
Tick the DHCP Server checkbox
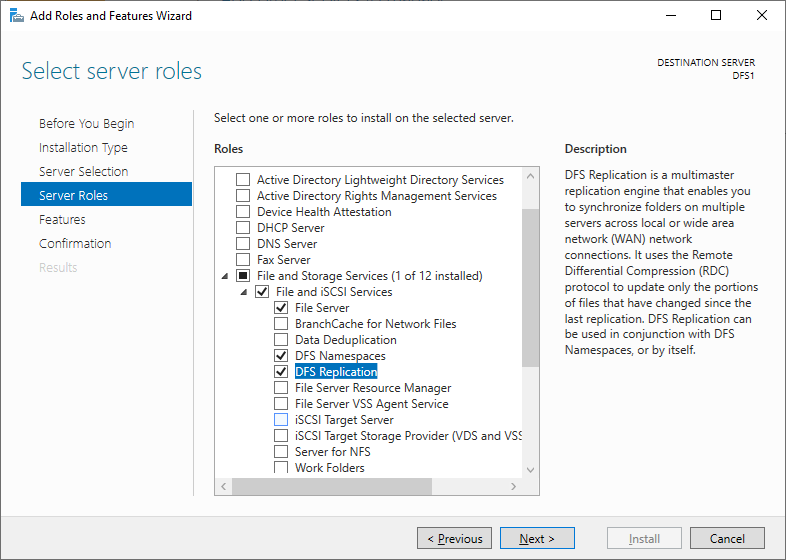243,228
